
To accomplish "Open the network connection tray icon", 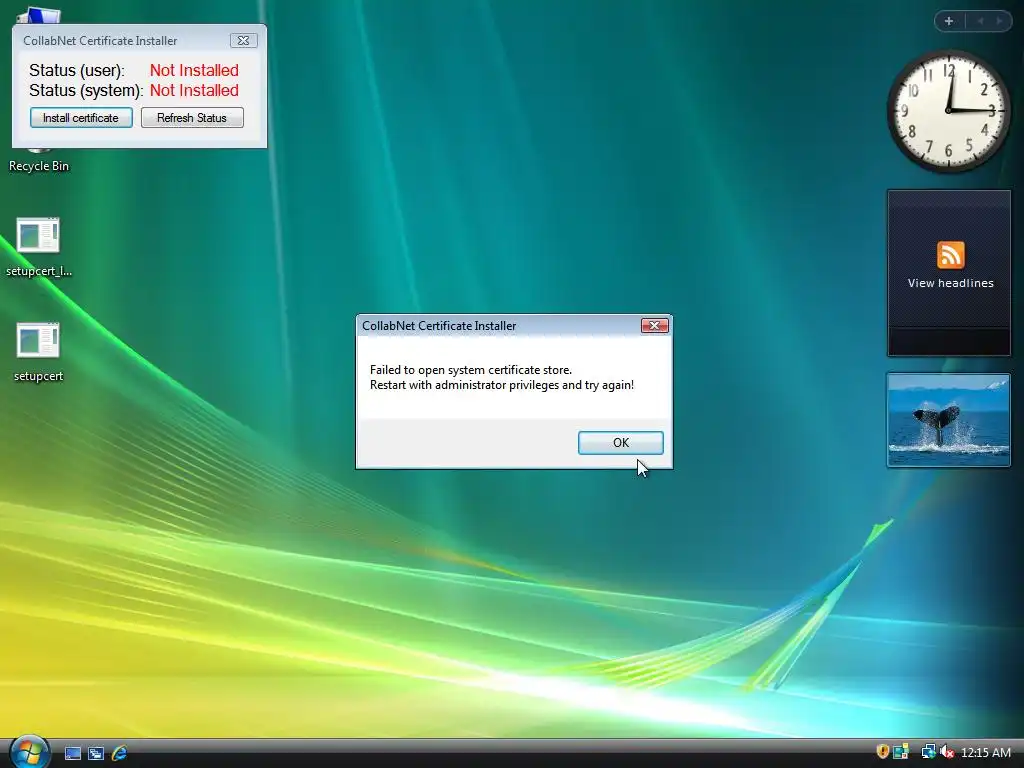I will point(927,752).
